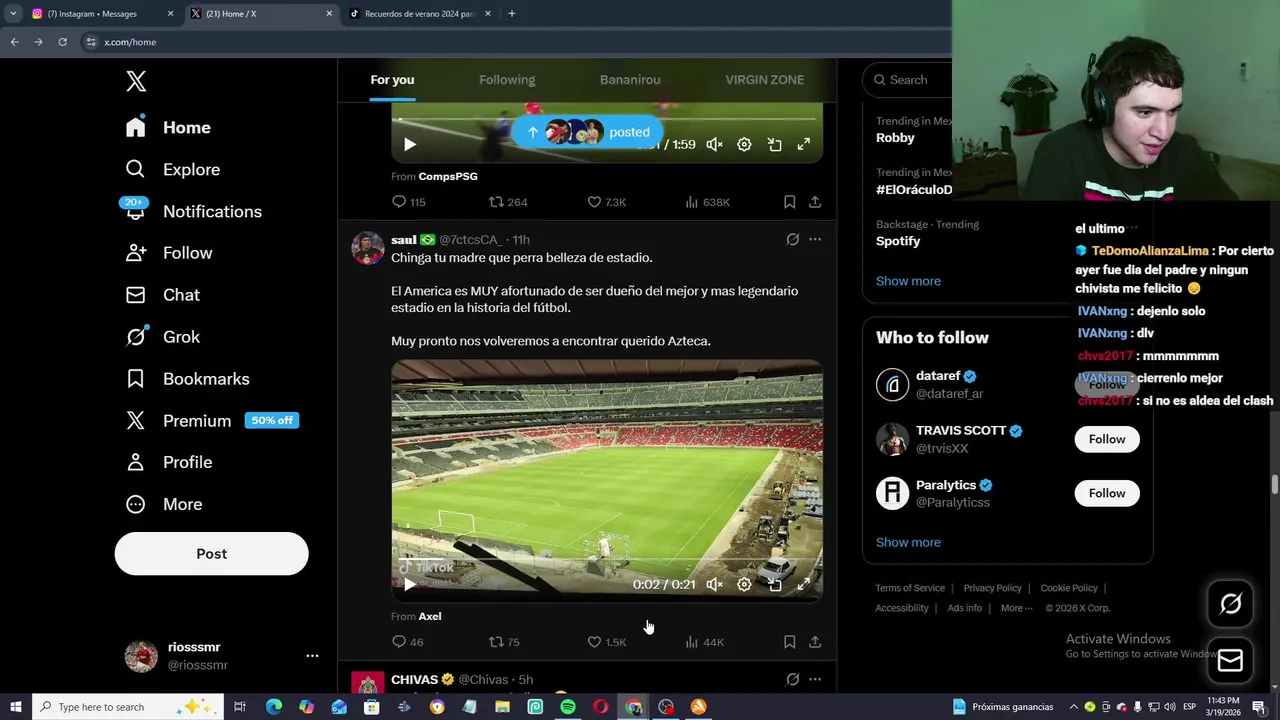Switch to VIRGIN ZONE tab
This screenshot has width=1280, height=720.
pyautogui.click(x=764, y=80)
